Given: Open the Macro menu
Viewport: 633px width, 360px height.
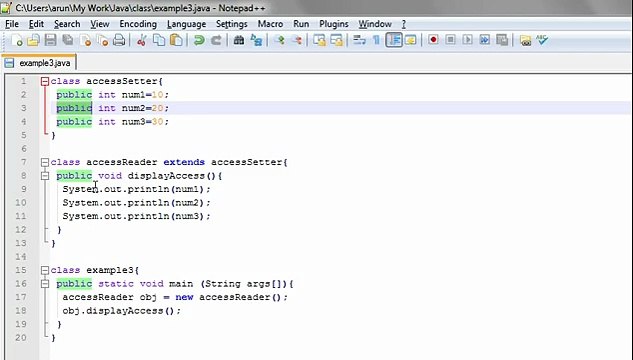Looking at the screenshot, I should coord(270,24).
